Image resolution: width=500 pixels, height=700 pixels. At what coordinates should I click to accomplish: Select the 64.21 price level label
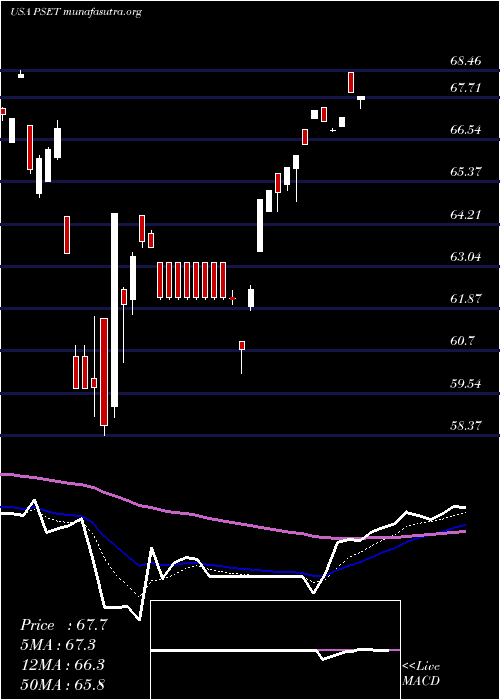[466, 215]
